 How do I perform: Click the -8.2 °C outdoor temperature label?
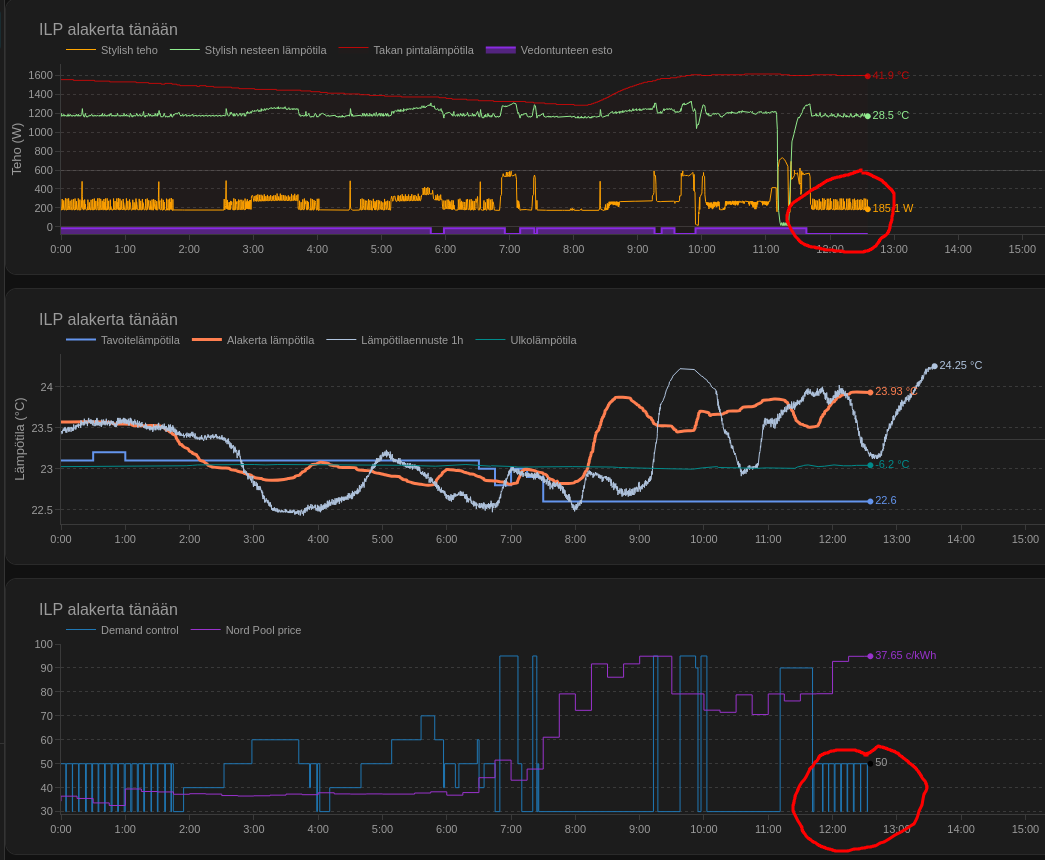click(x=892, y=465)
